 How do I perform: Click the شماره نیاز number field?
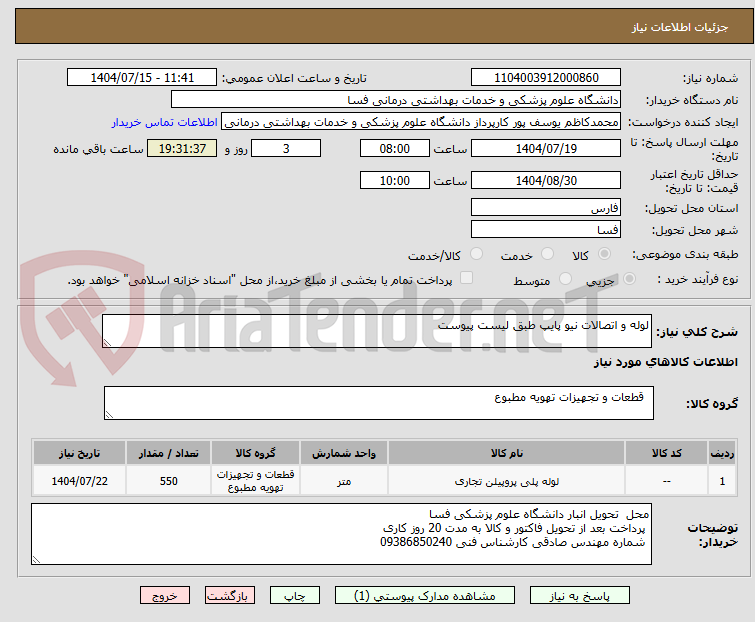pyautogui.click(x=546, y=78)
